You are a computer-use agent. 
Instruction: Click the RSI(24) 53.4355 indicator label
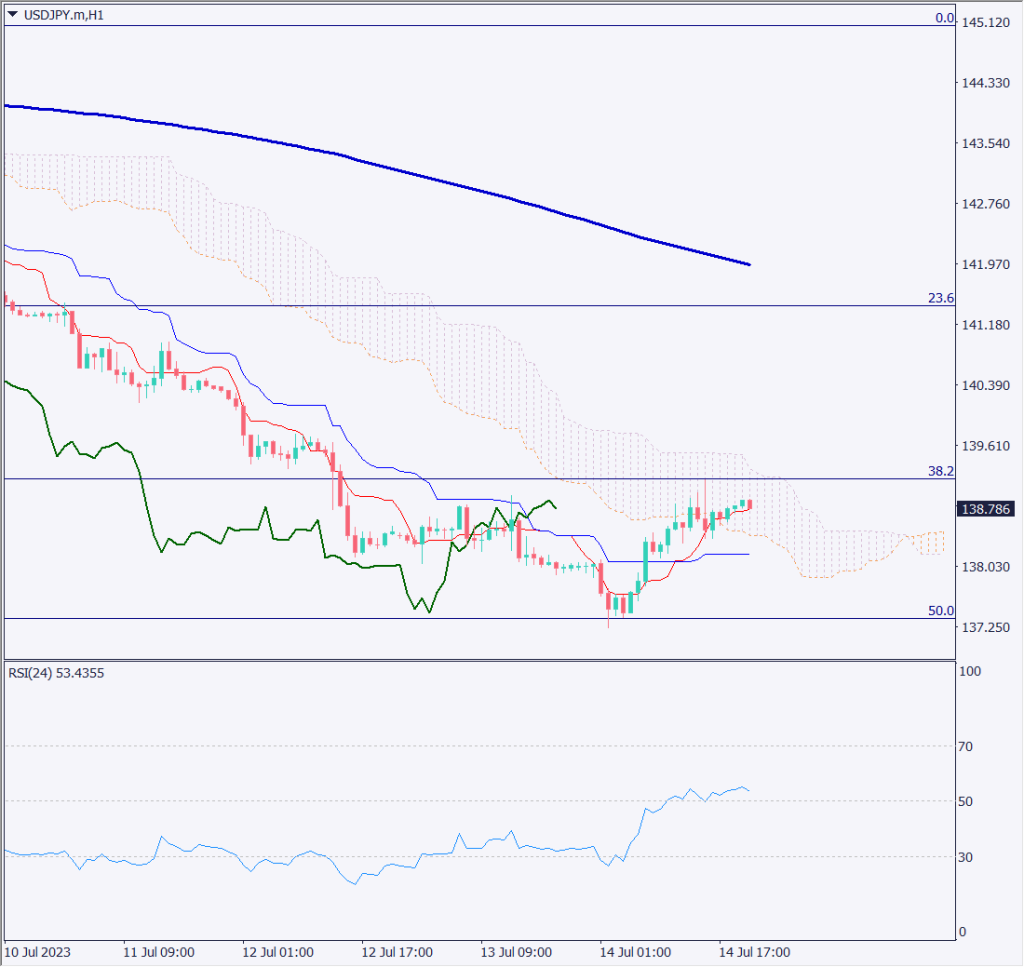click(55, 673)
